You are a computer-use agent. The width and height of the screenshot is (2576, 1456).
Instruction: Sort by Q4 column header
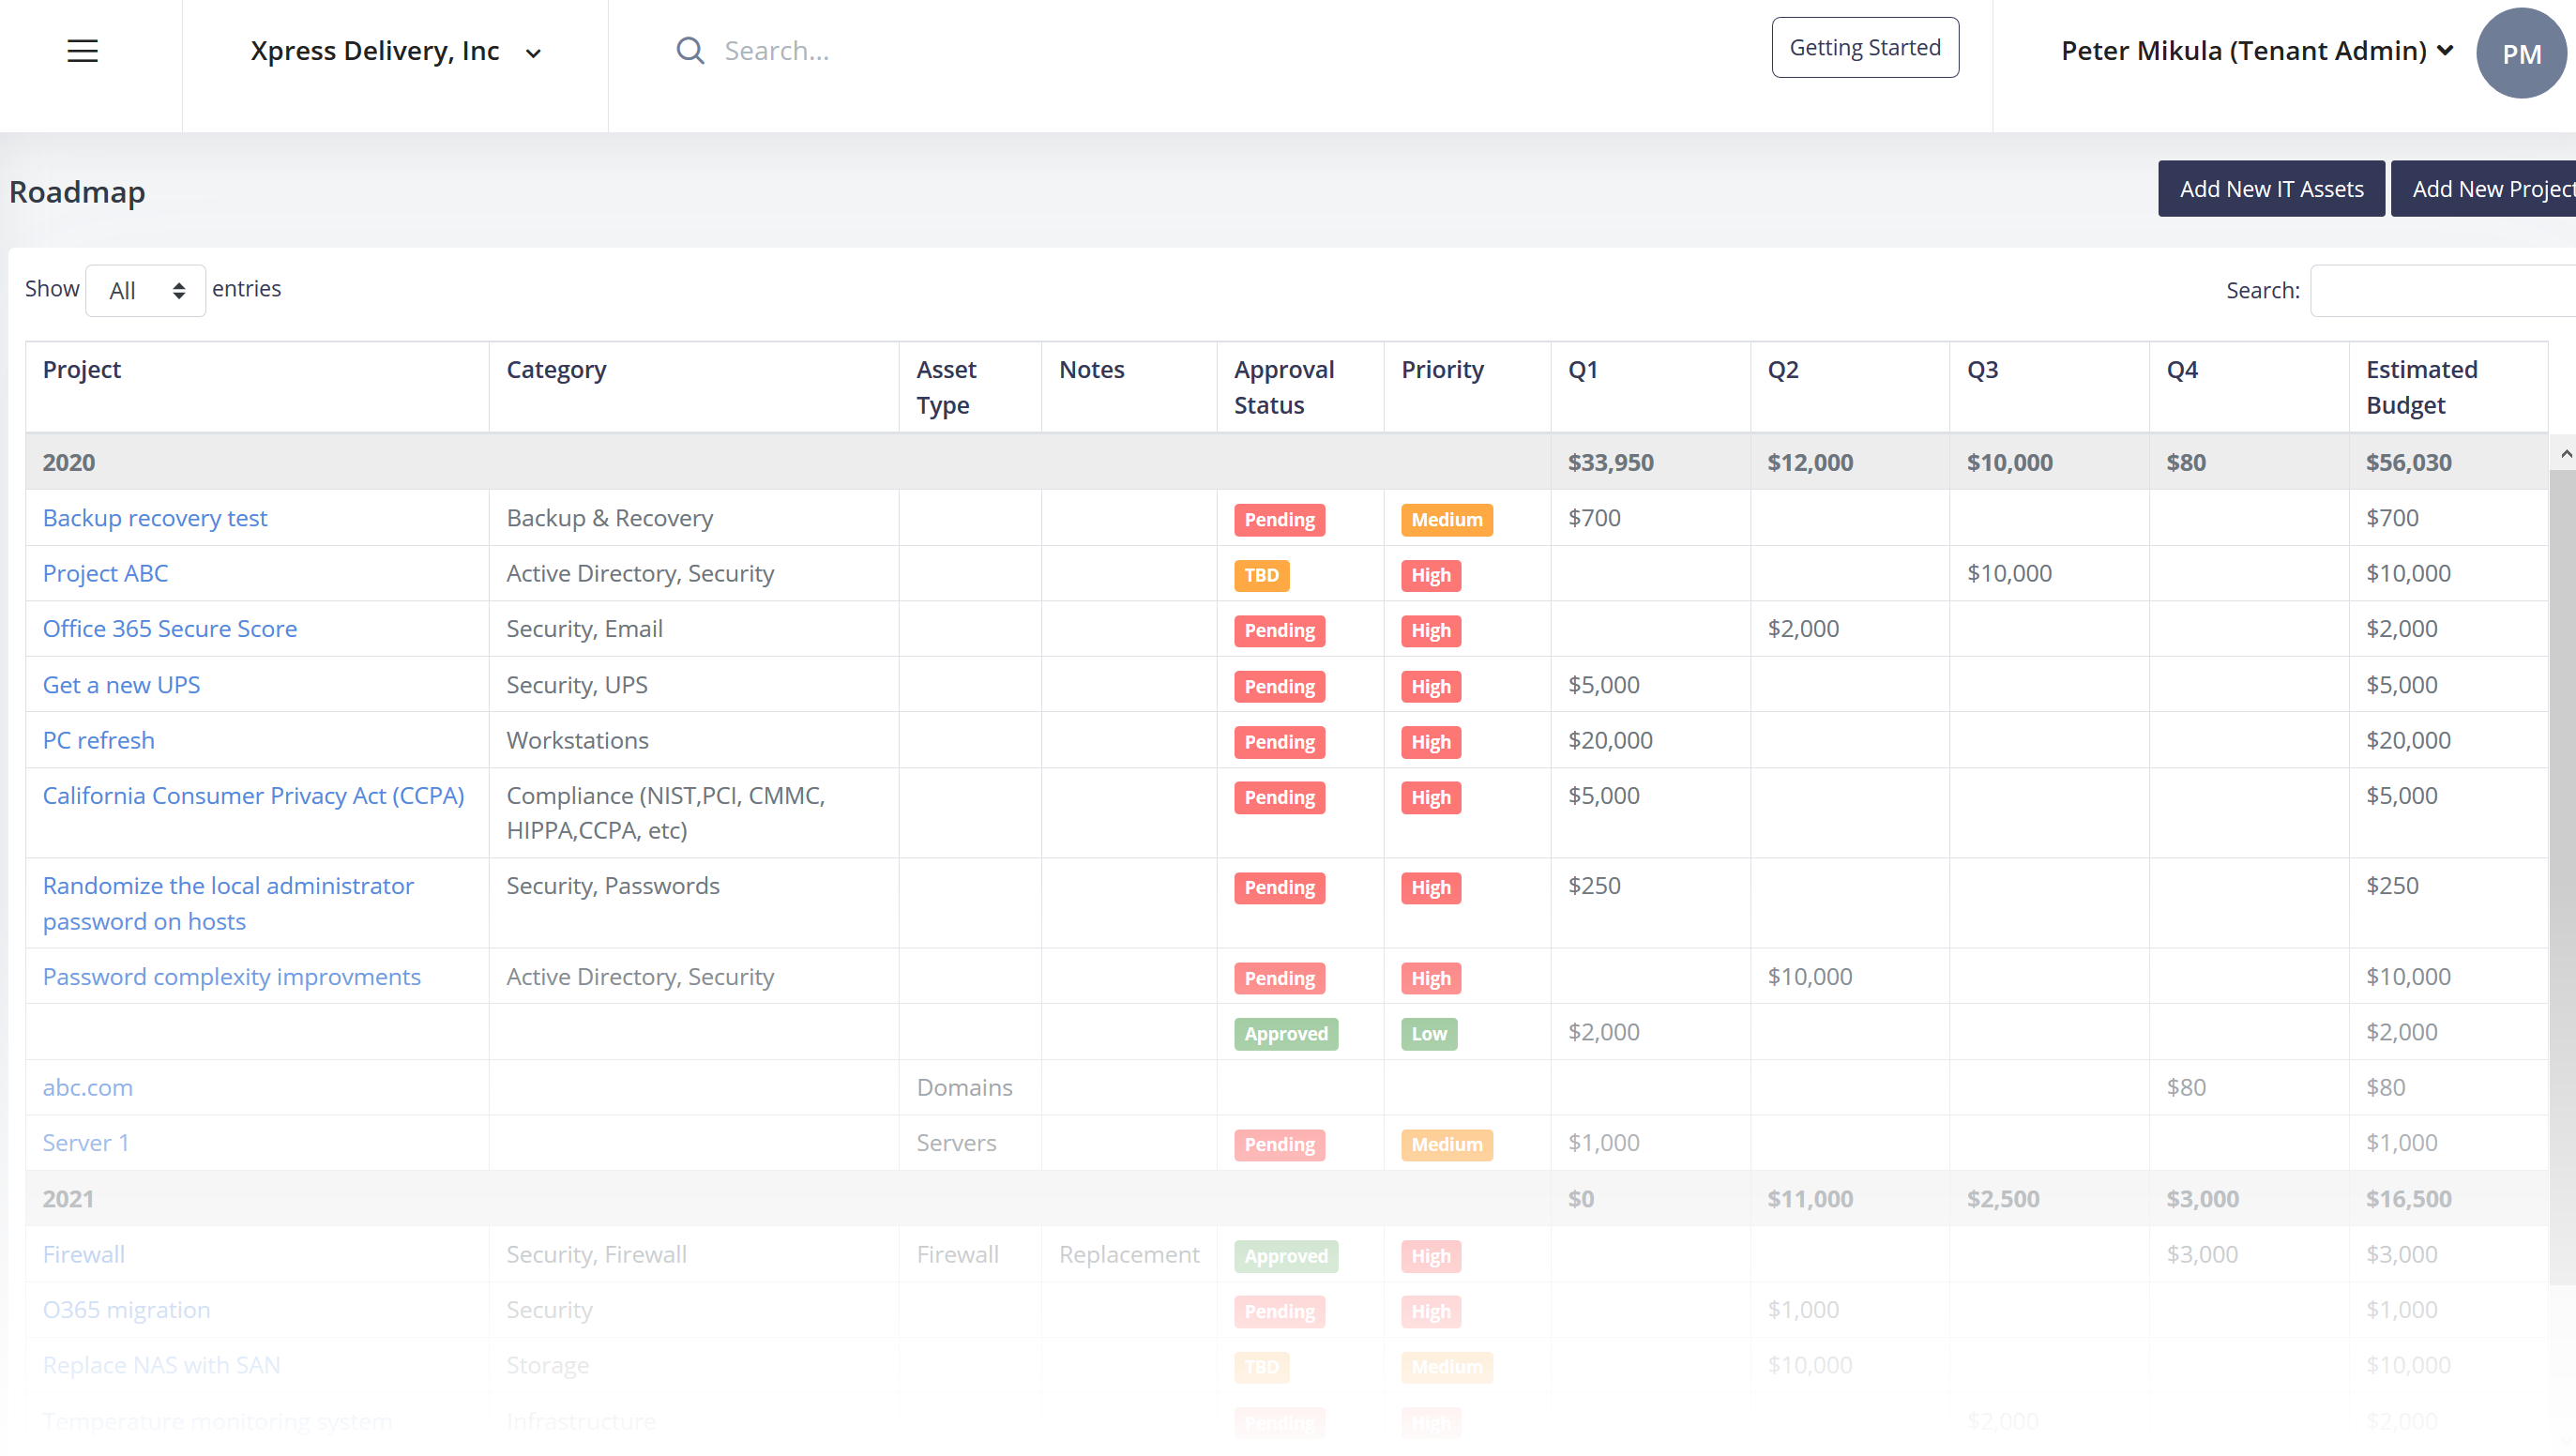point(2249,387)
